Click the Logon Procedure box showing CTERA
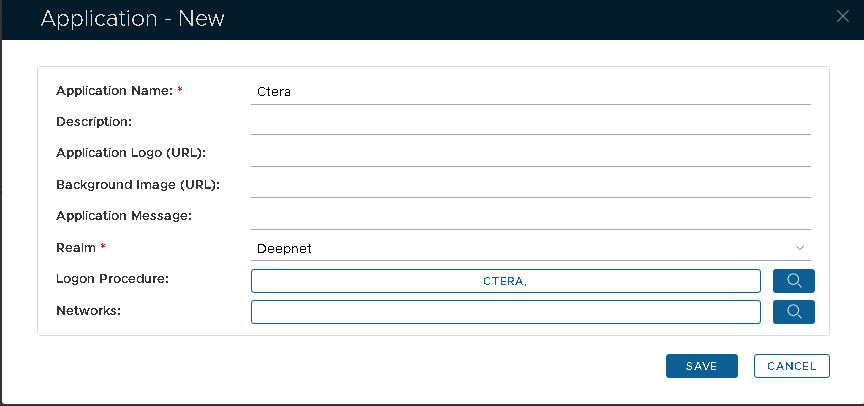864x406 pixels. (x=505, y=281)
